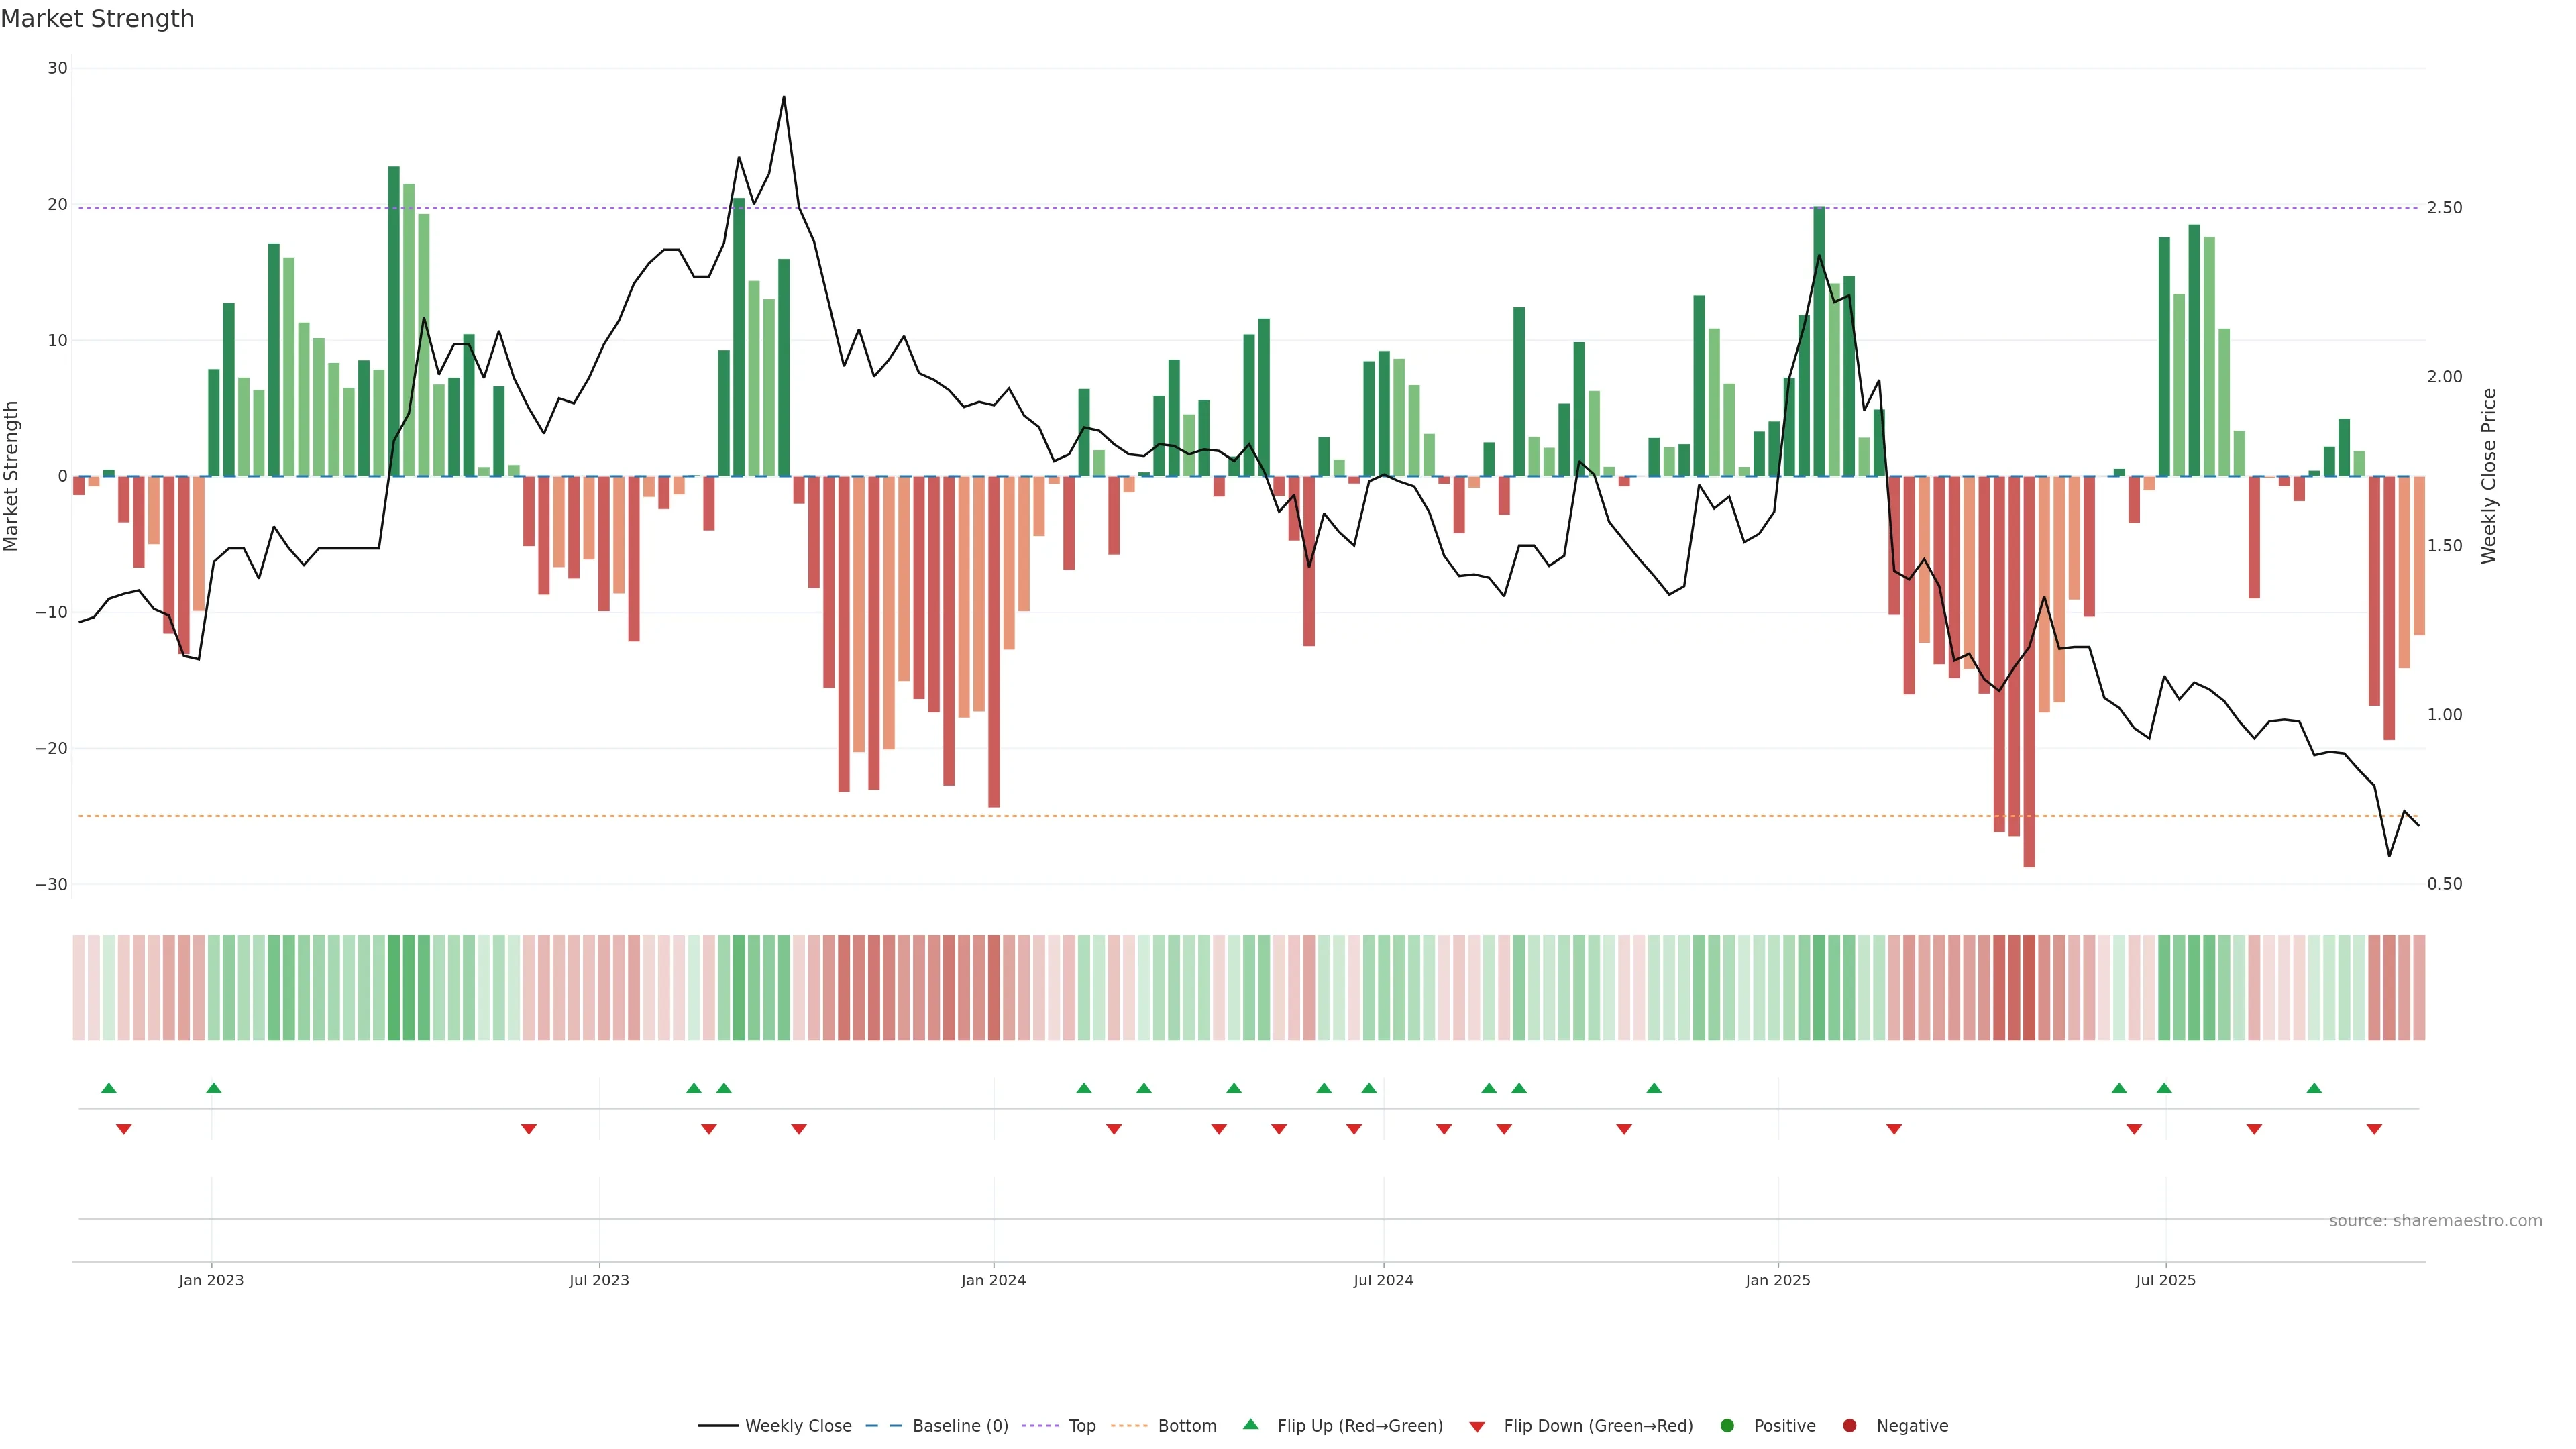Click first red flip-down triangle marker
The height and width of the screenshot is (1449, 2576).
pos(124,1129)
